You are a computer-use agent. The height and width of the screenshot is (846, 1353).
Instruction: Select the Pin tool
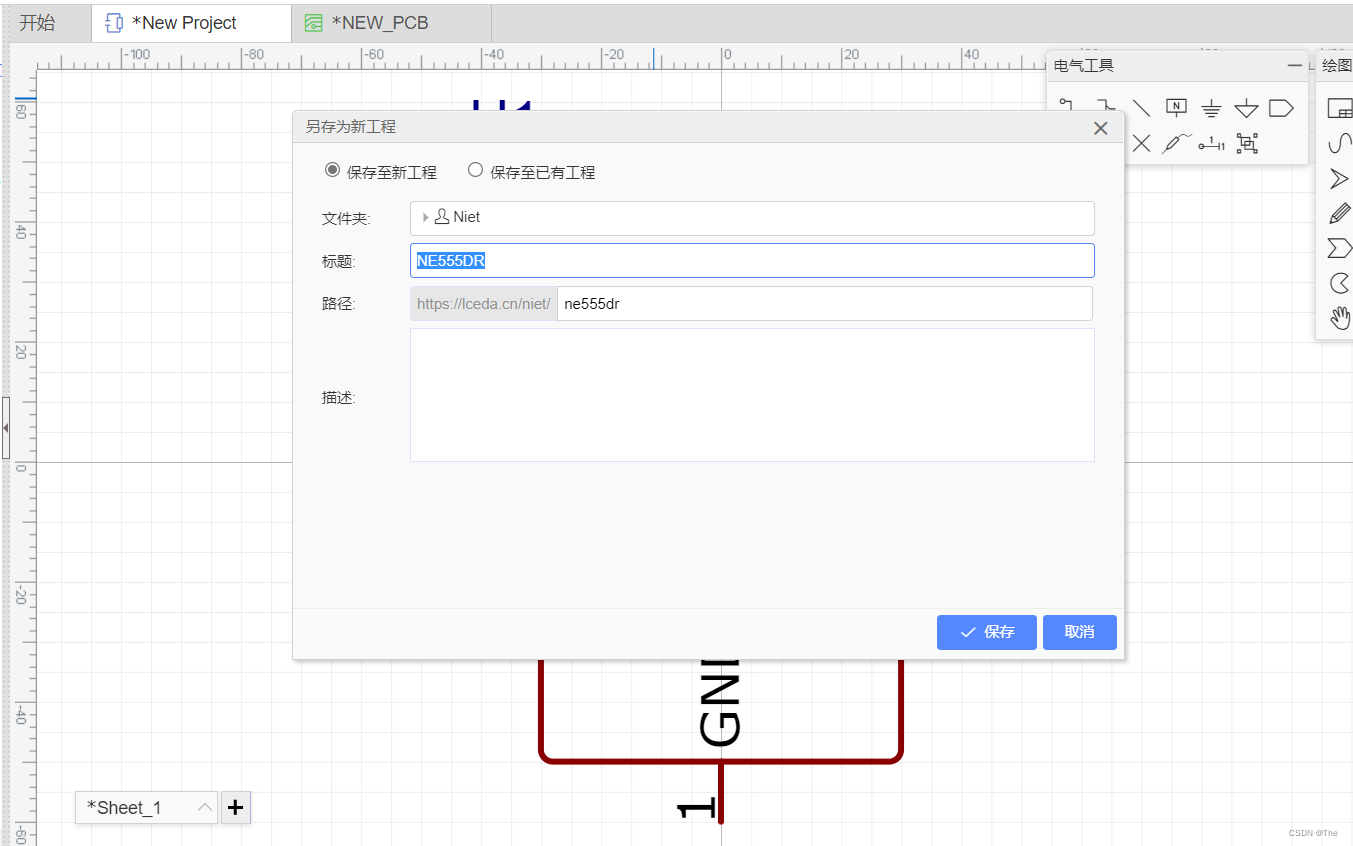point(1212,143)
